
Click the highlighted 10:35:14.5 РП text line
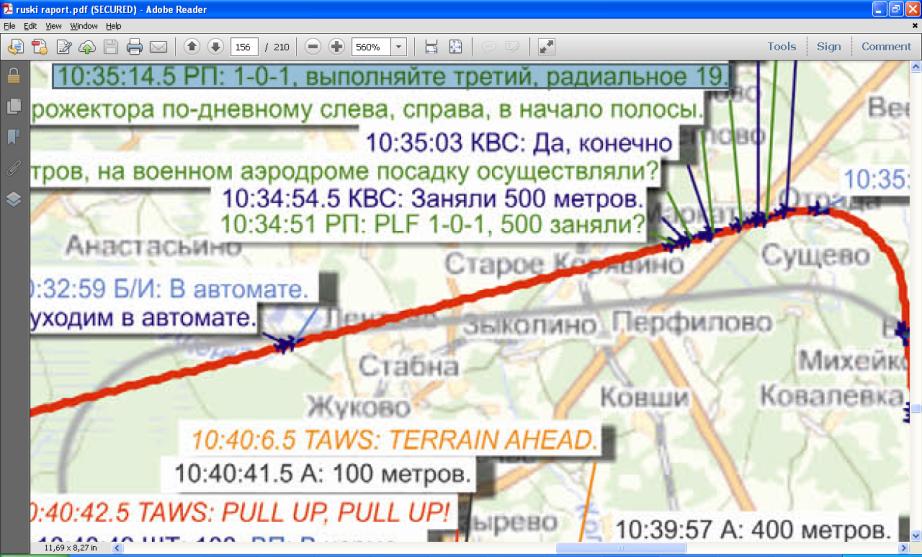click(x=390, y=76)
